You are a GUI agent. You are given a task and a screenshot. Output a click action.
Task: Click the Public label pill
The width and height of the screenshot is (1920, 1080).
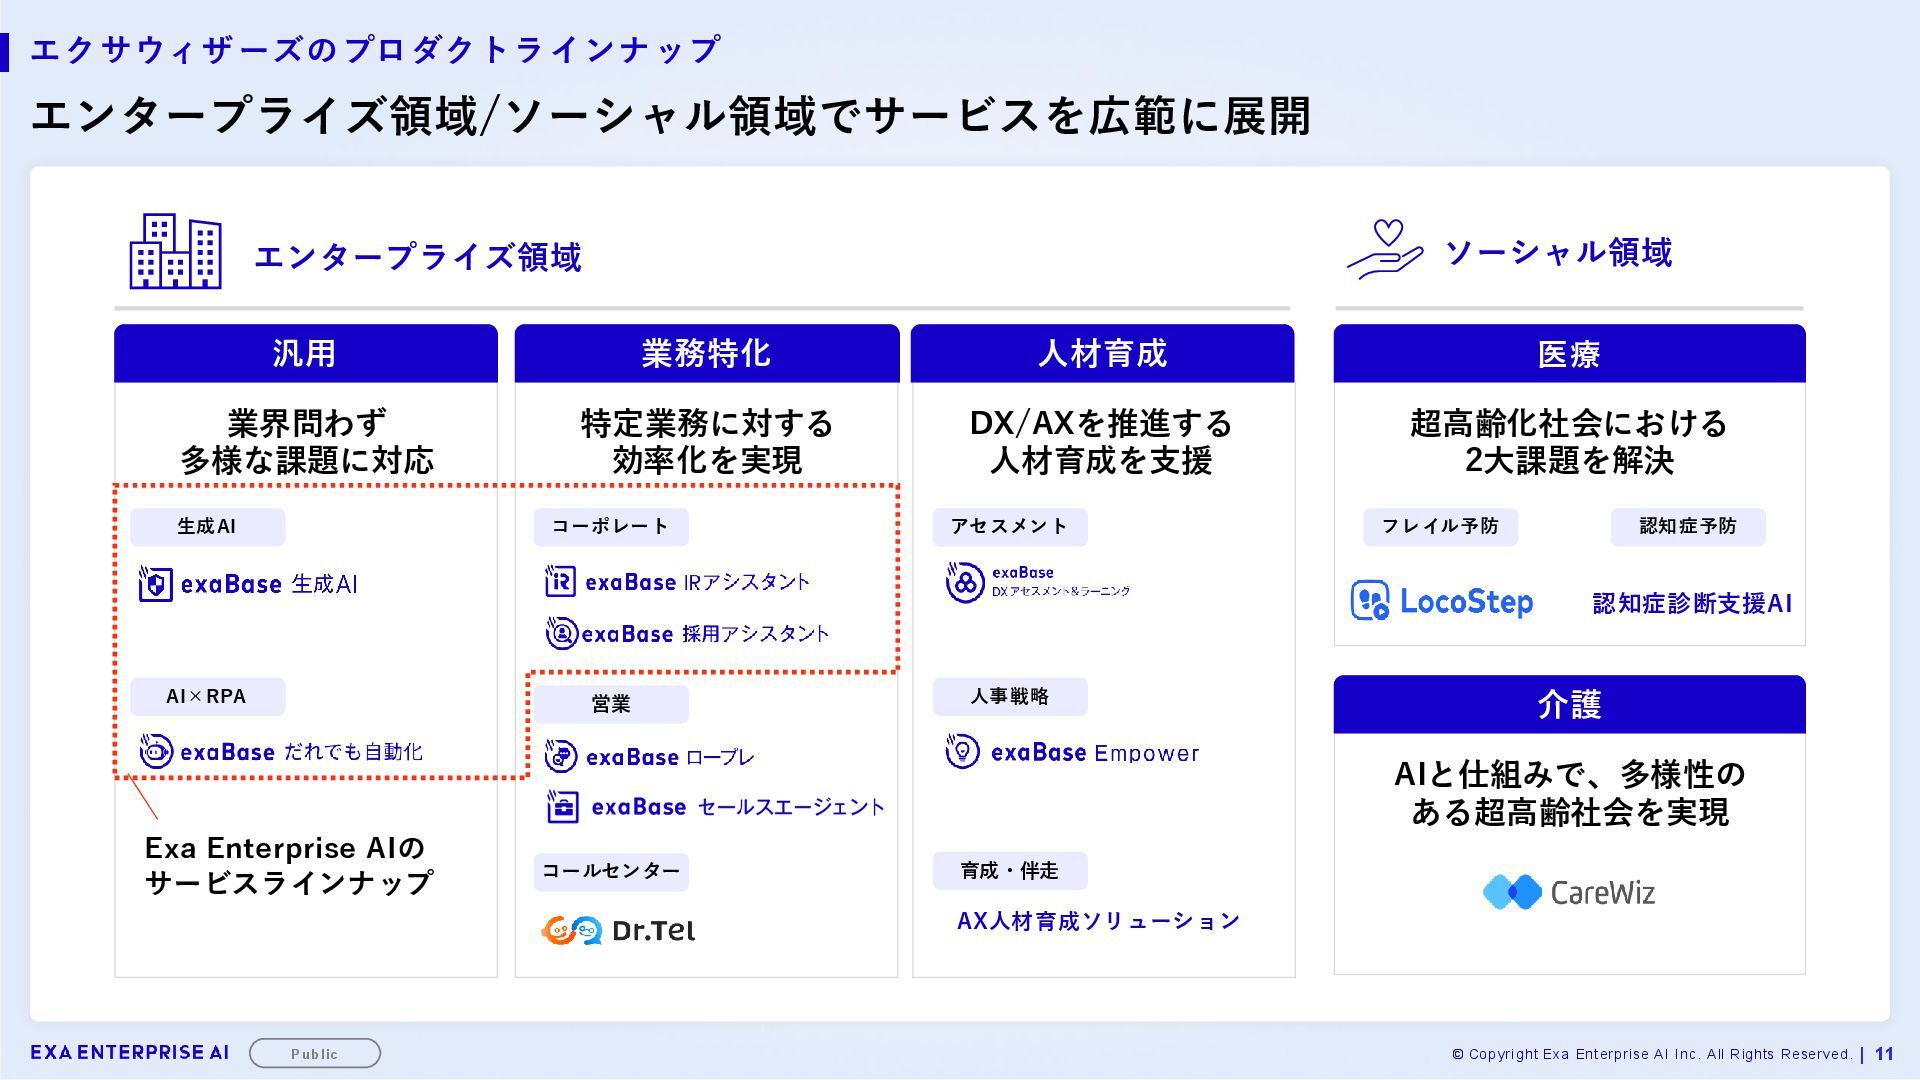tap(314, 1053)
